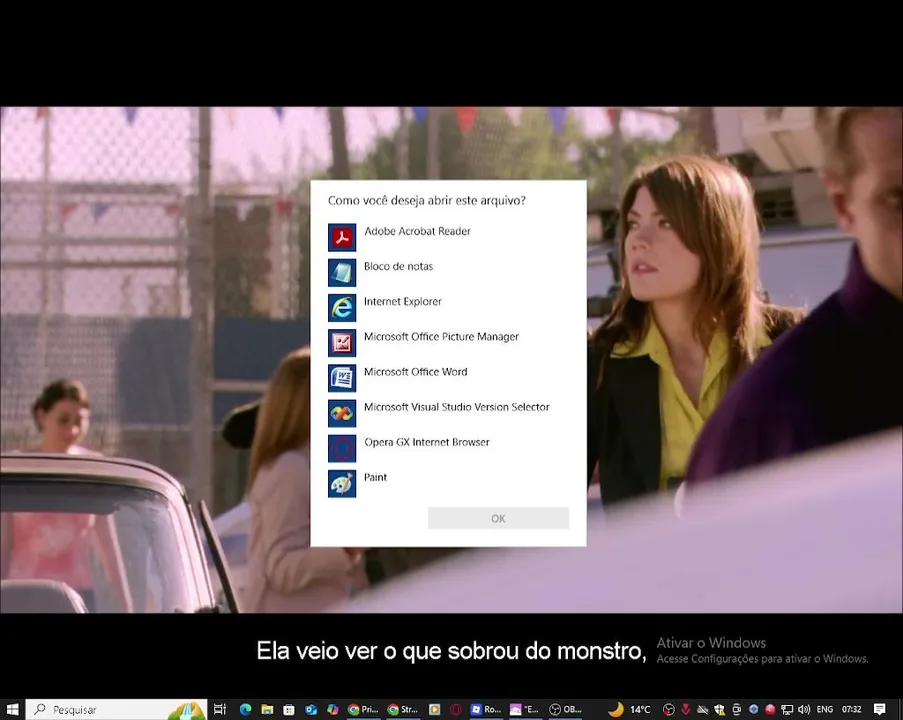Open Microsoft Store from the taskbar
This screenshot has width=903, height=720.
pyautogui.click(x=289, y=709)
